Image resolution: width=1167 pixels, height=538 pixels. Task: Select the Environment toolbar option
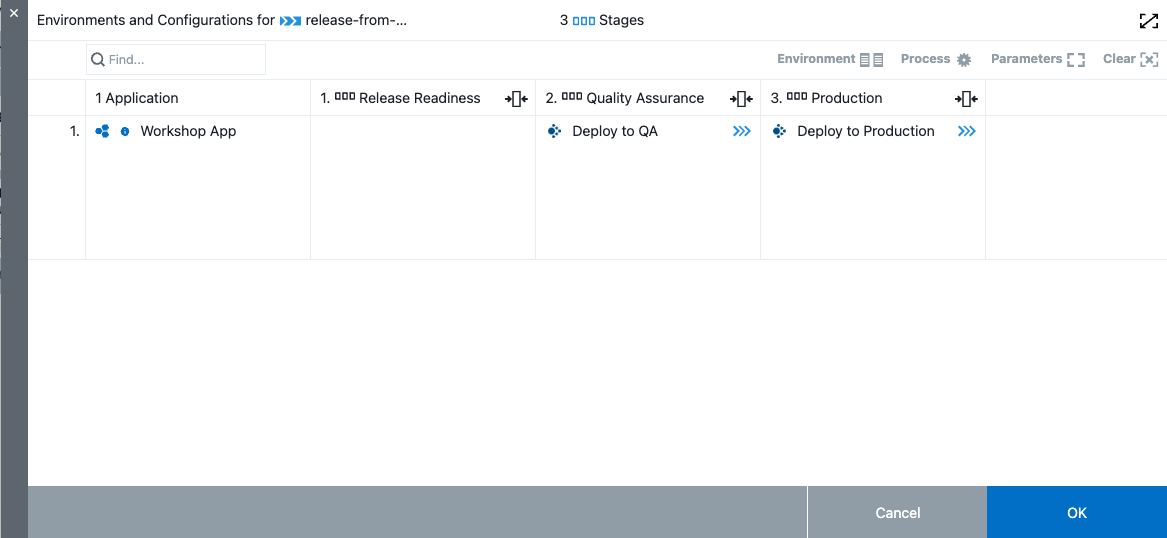point(830,60)
